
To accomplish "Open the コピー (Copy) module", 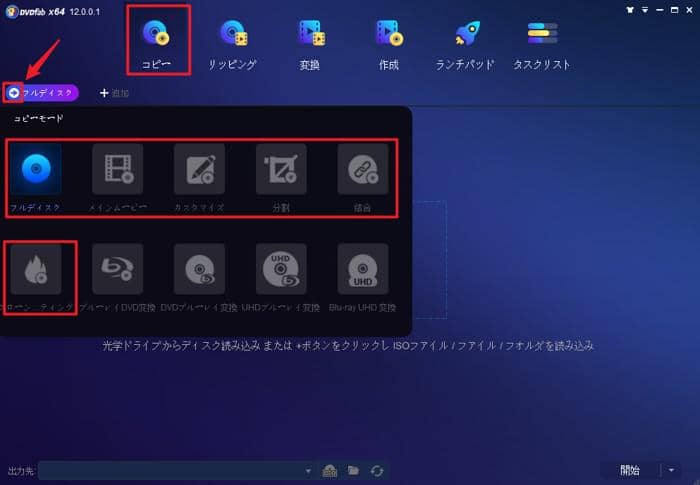I will [158, 43].
